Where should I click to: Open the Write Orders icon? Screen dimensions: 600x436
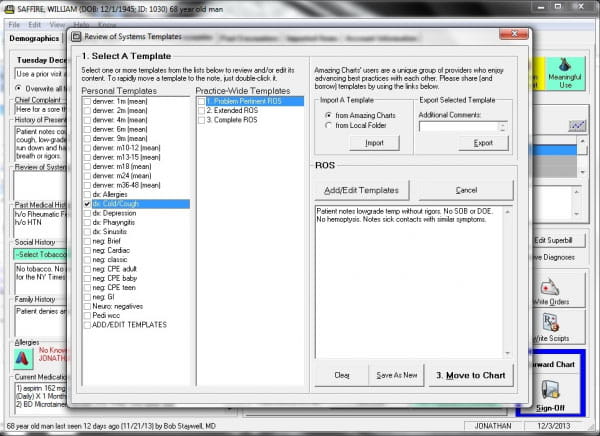(550, 287)
